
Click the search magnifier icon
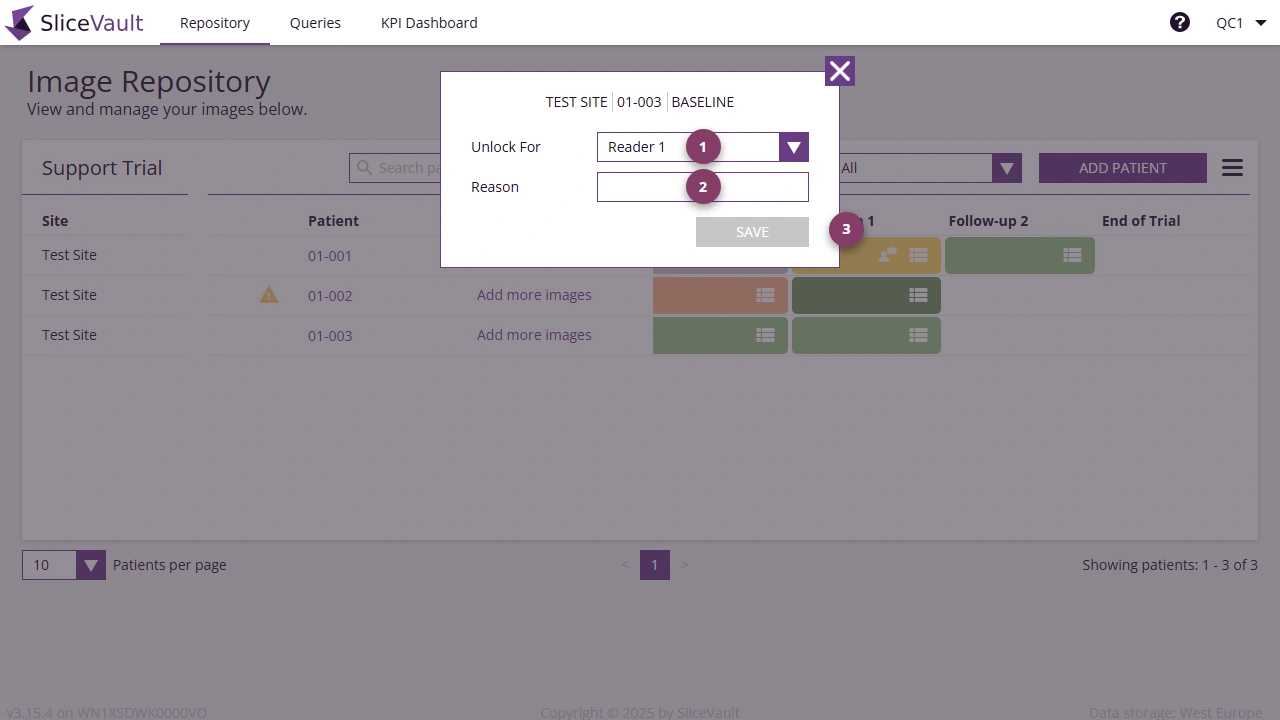[x=364, y=167]
